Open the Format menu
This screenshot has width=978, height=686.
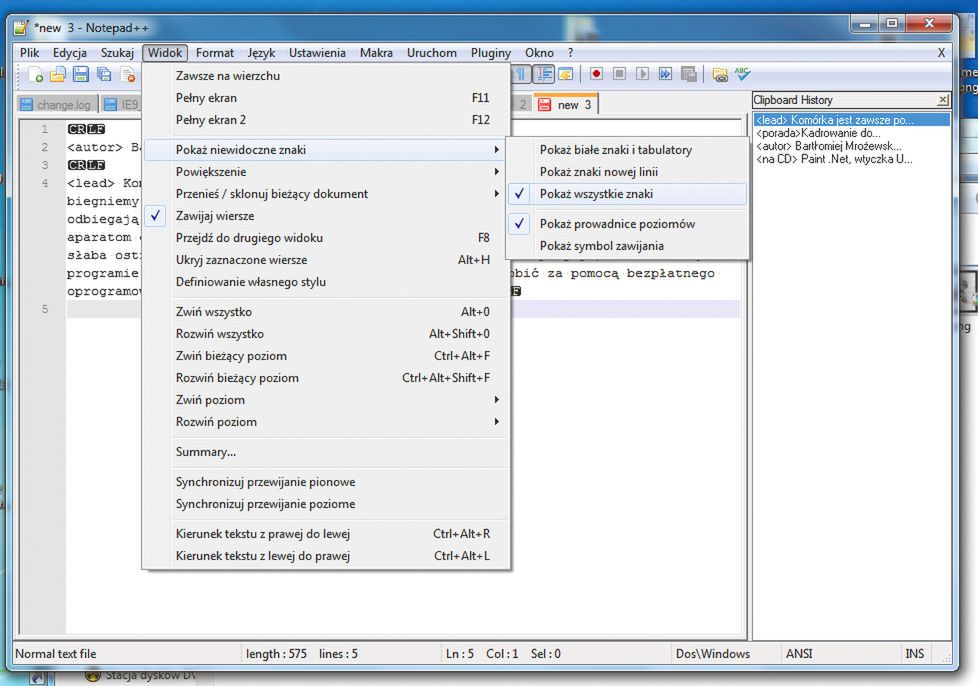pos(214,53)
